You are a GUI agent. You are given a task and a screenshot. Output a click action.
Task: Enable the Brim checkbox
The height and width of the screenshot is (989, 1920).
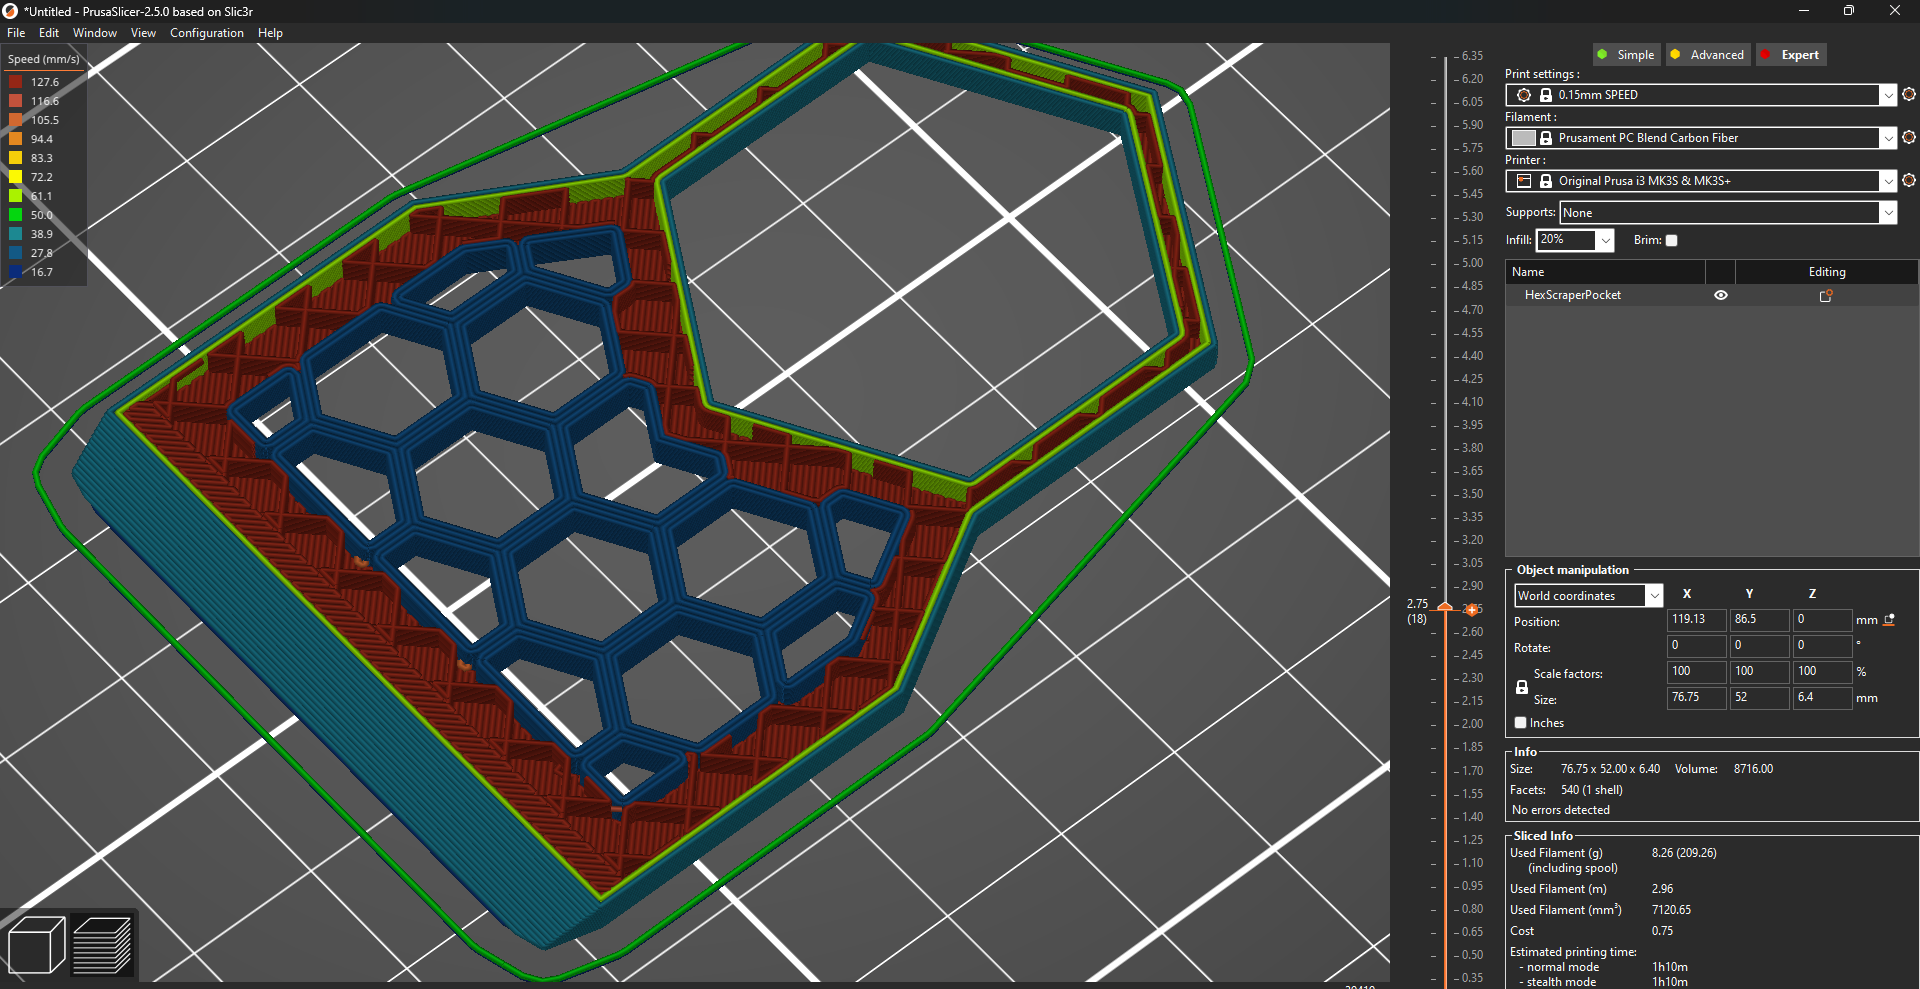click(x=1671, y=240)
